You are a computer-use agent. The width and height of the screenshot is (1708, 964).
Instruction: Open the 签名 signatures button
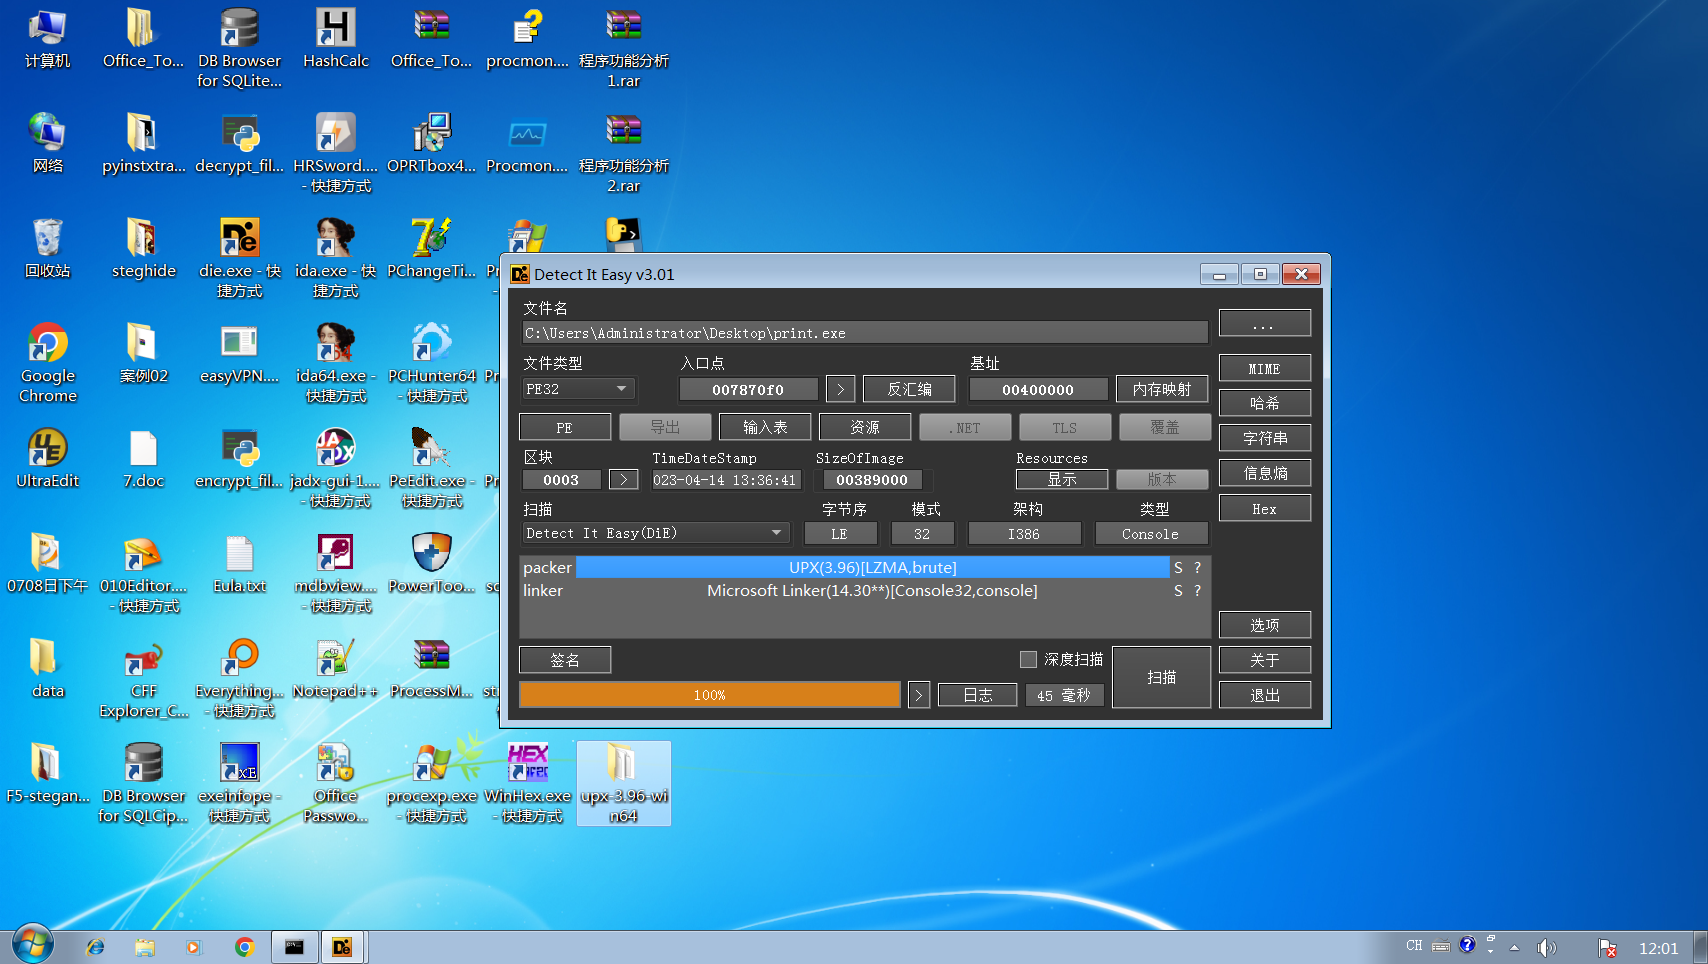point(565,660)
